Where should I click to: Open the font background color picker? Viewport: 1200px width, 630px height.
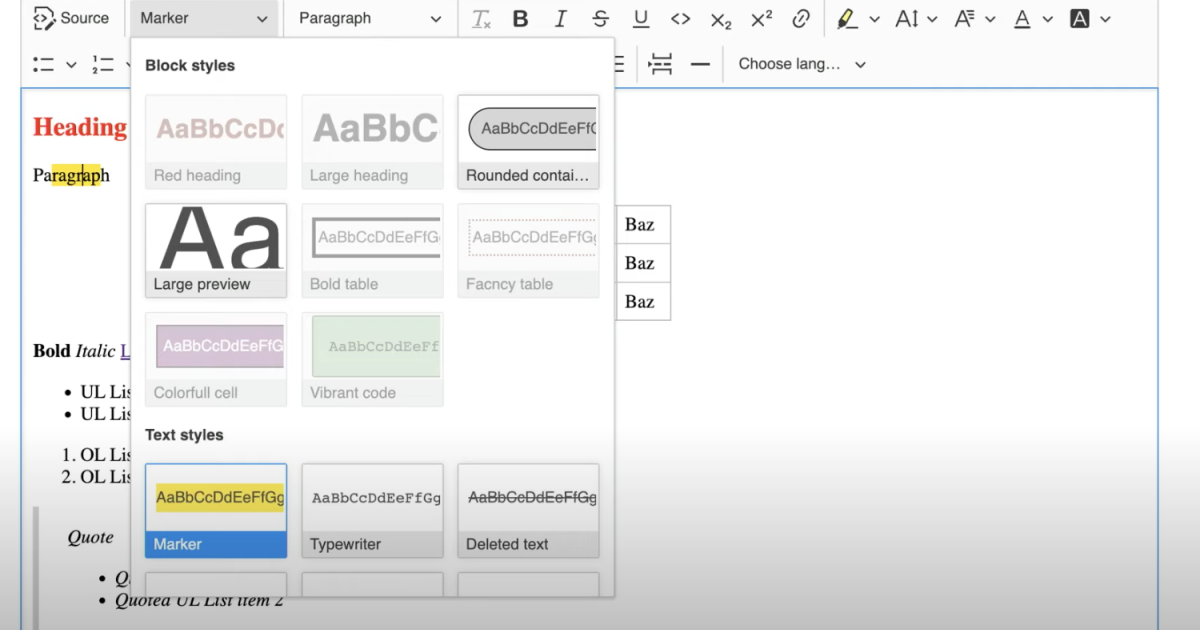pyautogui.click(x=1090, y=19)
